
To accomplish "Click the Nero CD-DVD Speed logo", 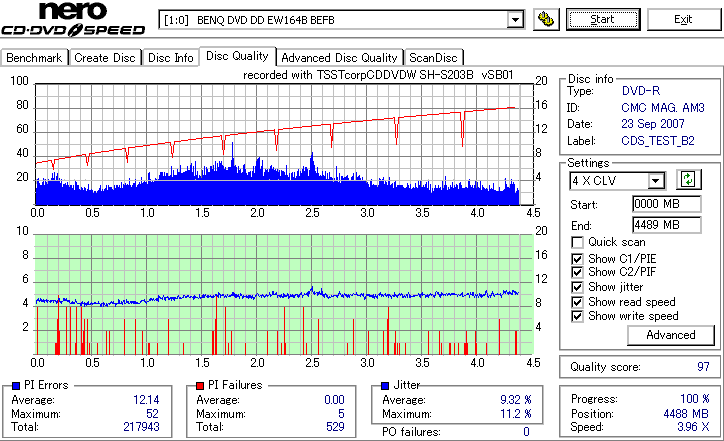I will point(73,19).
